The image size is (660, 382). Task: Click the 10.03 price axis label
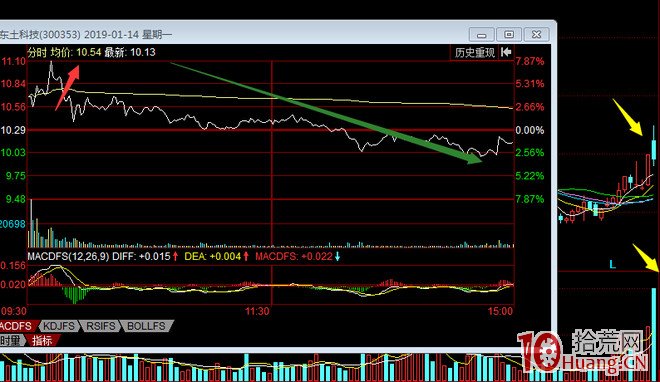(x=13, y=152)
